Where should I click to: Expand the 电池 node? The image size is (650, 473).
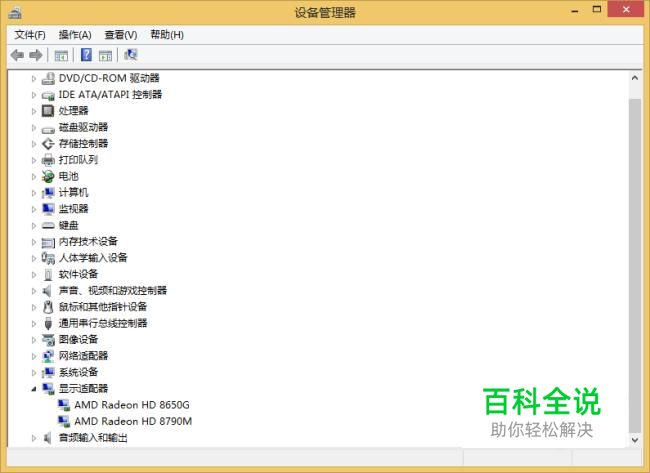point(34,177)
